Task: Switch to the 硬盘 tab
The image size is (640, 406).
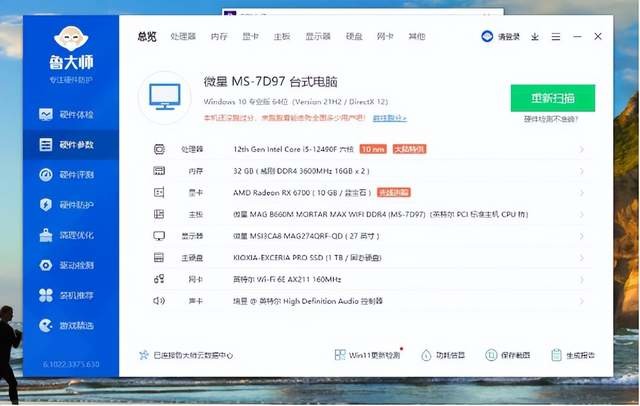Action: point(354,37)
